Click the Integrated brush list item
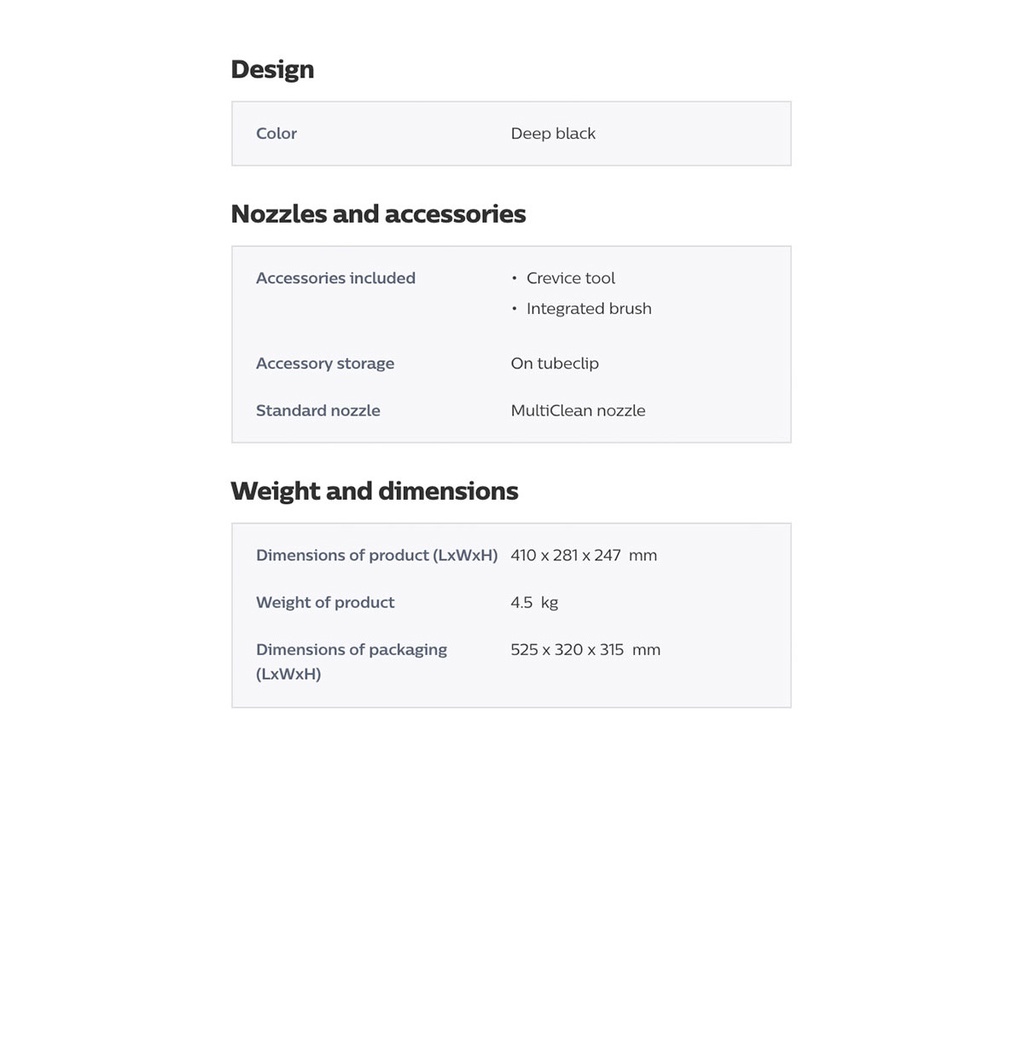 pos(589,308)
